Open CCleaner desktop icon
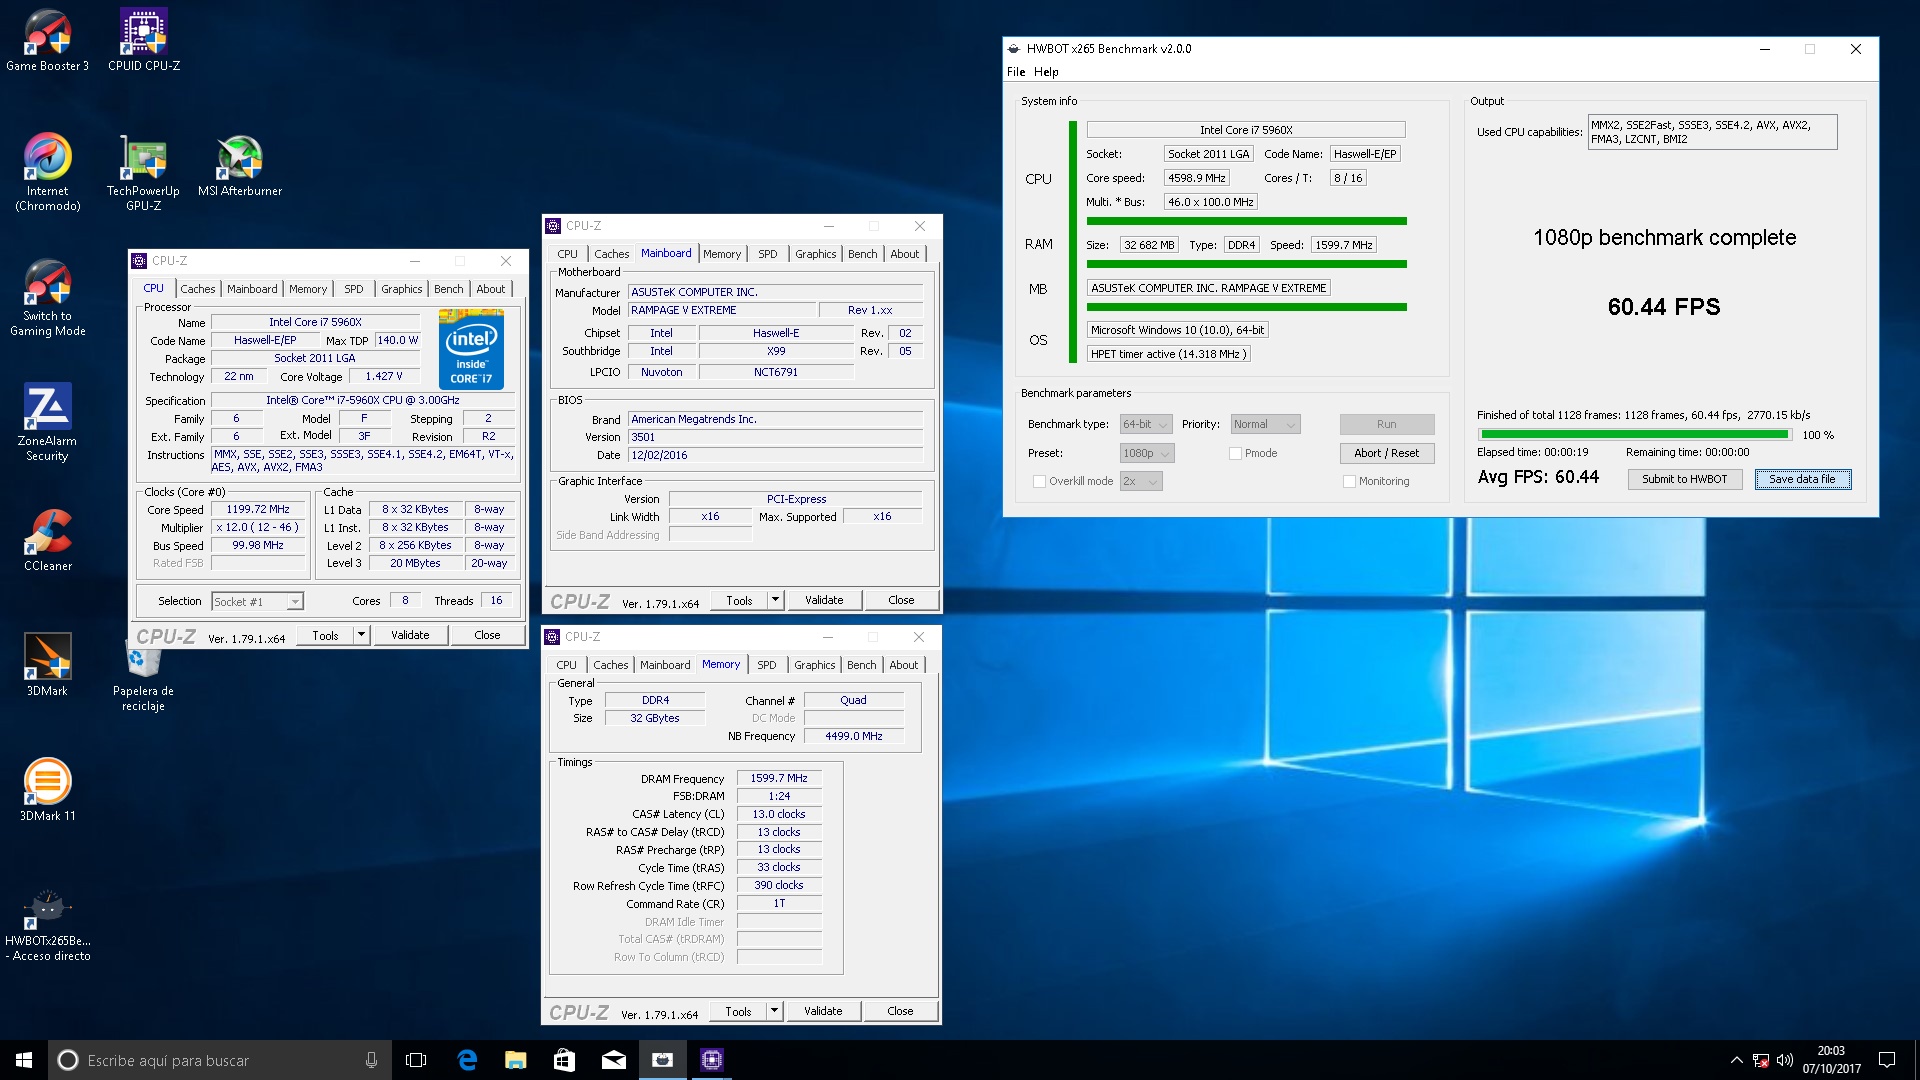Image resolution: width=1920 pixels, height=1080 pixels. (47, 540)
